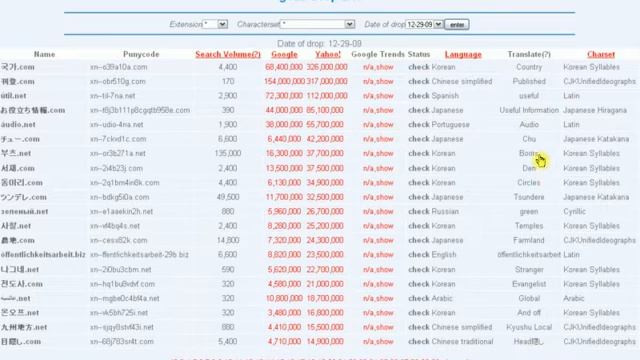Click Yahoo count 26,700,000
The width and height of the screenshot is (640, 360).
point(325,211)
